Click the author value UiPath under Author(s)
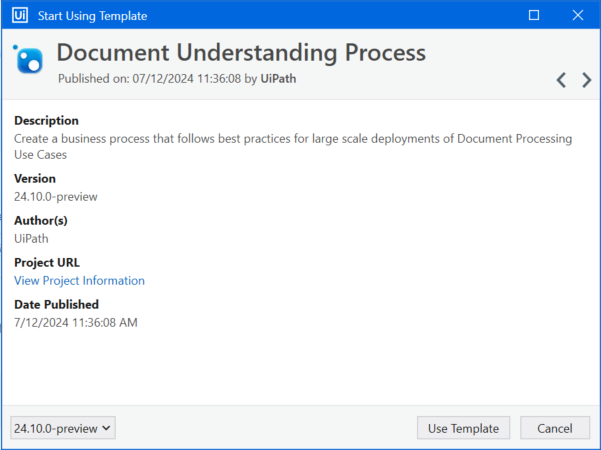This screenshot has height=450, width=601. pyautogui.click(x=31, y=239)
